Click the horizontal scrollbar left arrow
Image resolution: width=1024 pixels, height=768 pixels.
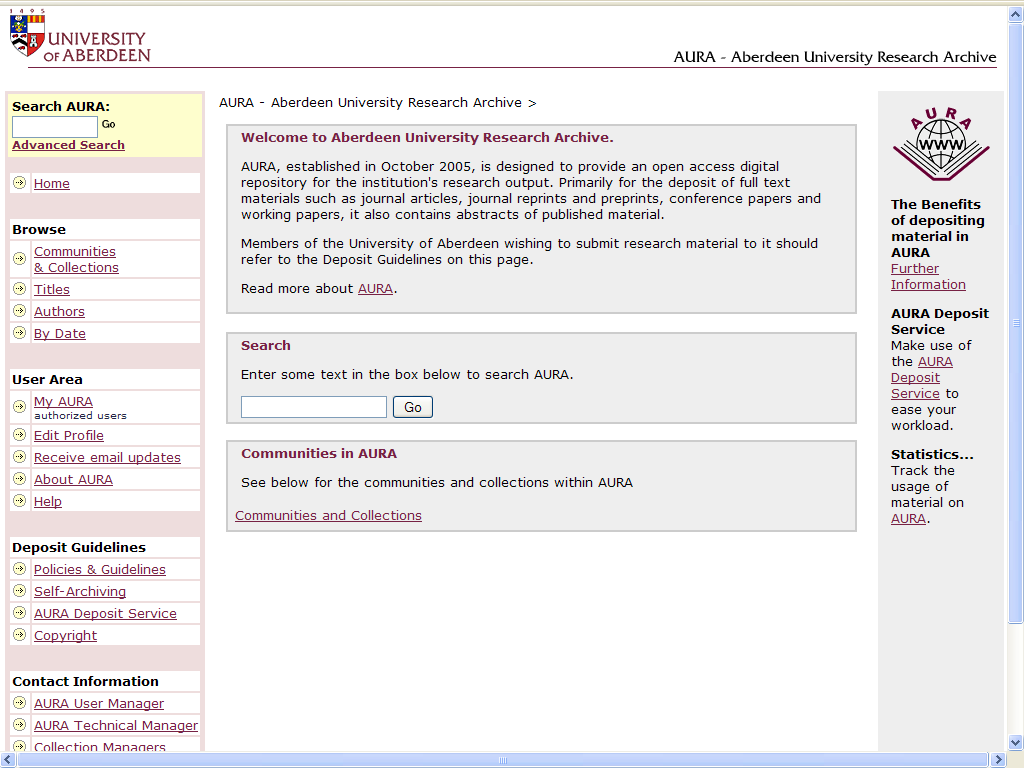(8, 760)
